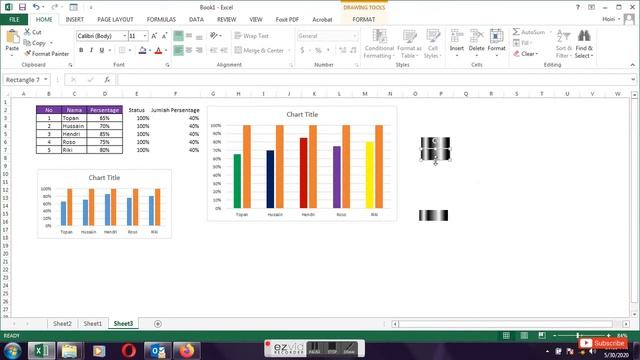Open the FILE tab
The height and width of the screenshot is (360, 640).
coord(14,19)
